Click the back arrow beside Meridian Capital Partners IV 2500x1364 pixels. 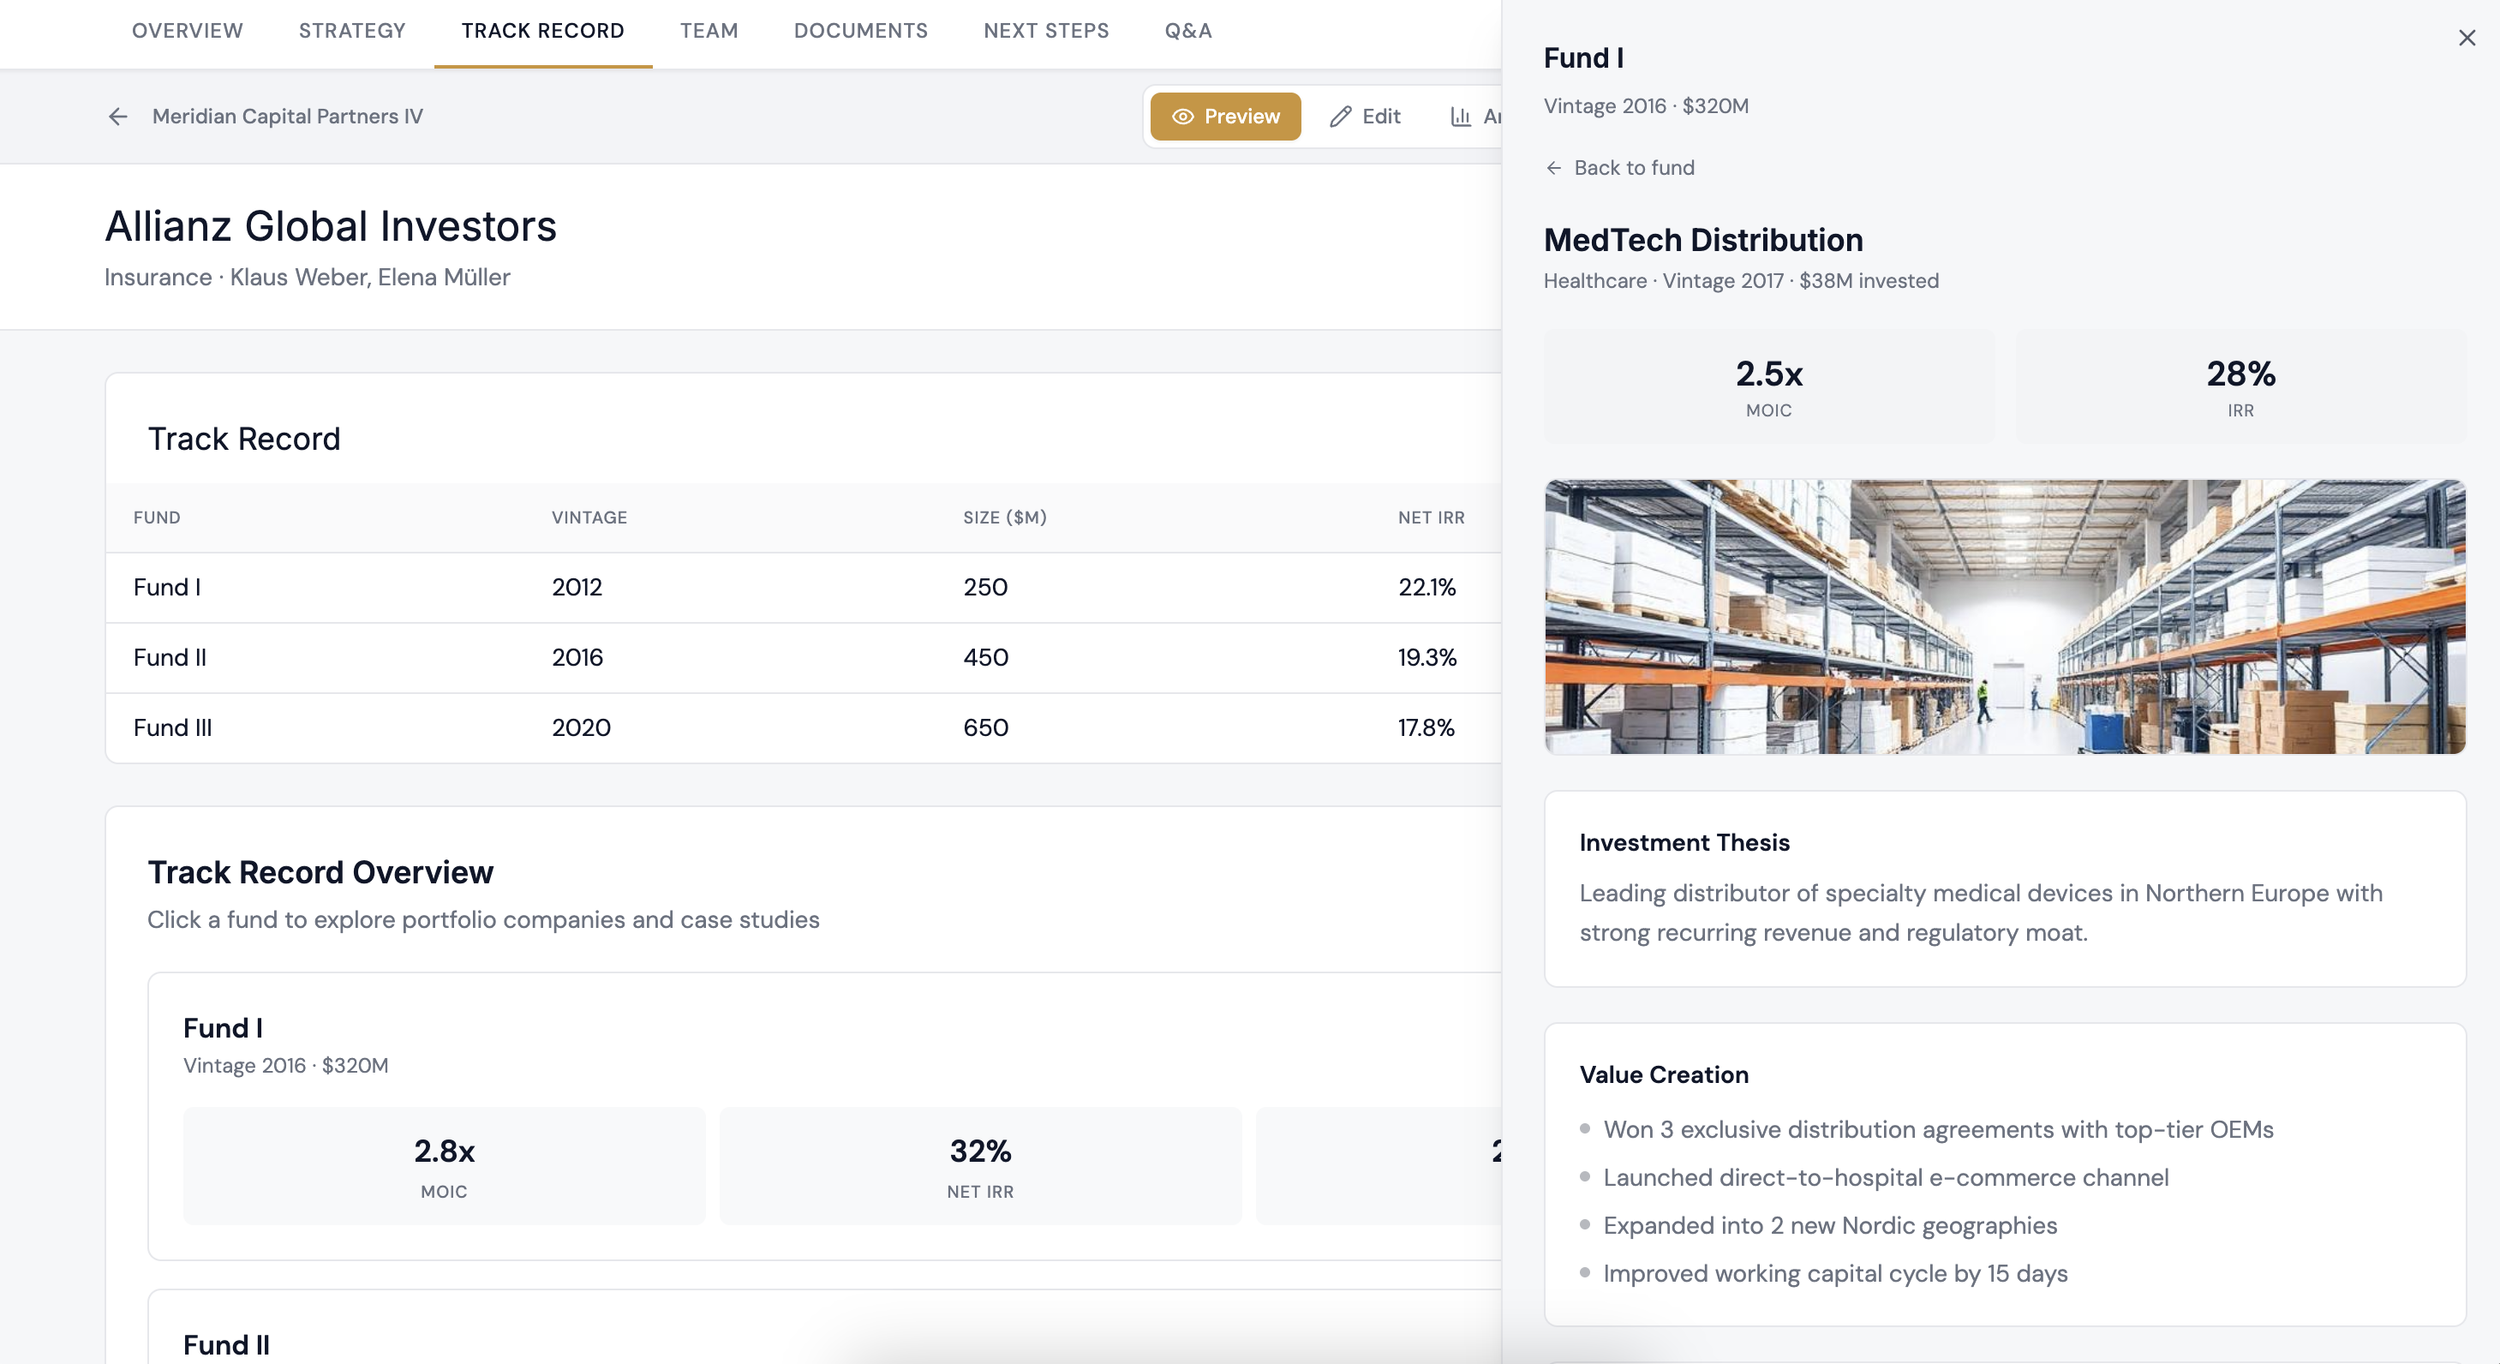[118, 117]
